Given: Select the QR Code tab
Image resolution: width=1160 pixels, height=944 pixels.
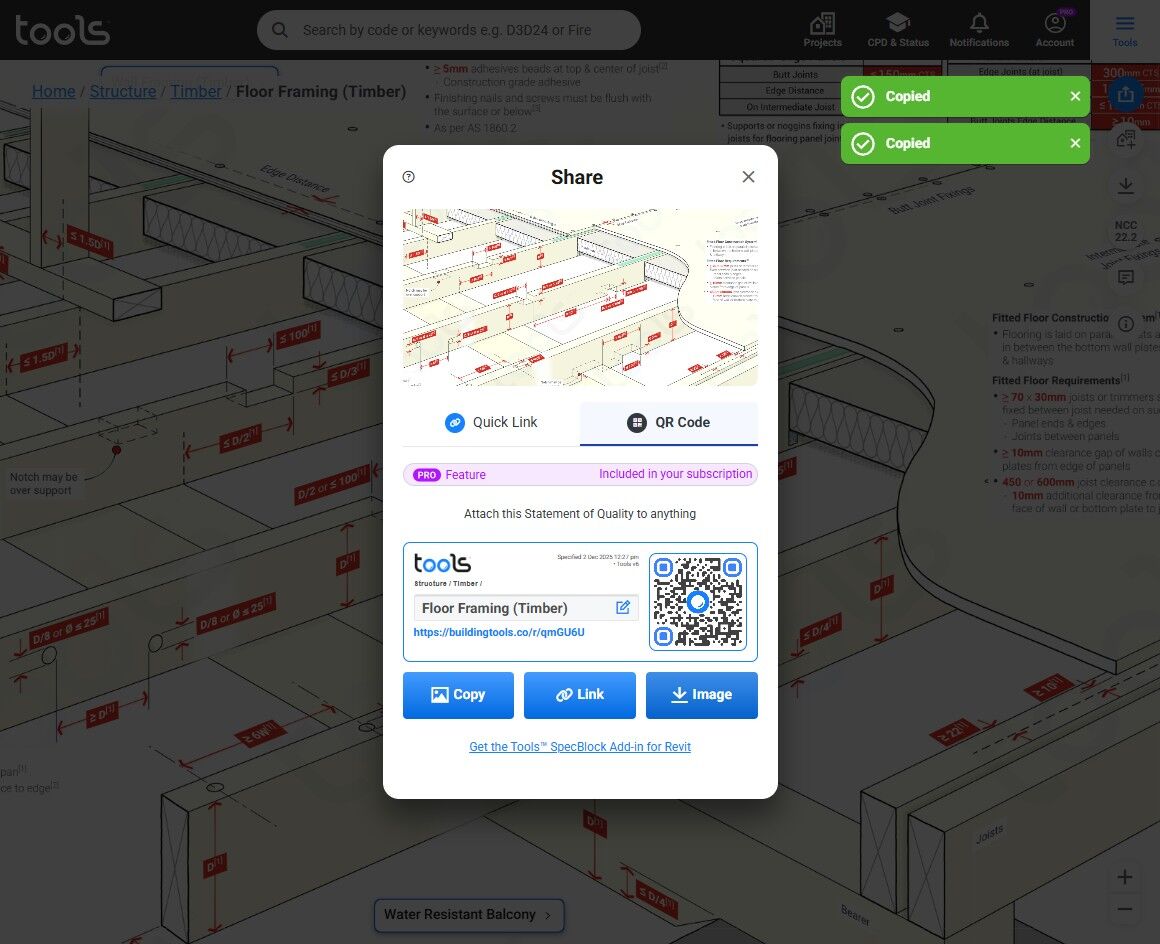Looking at the screenshot, I should click(669, 422).
